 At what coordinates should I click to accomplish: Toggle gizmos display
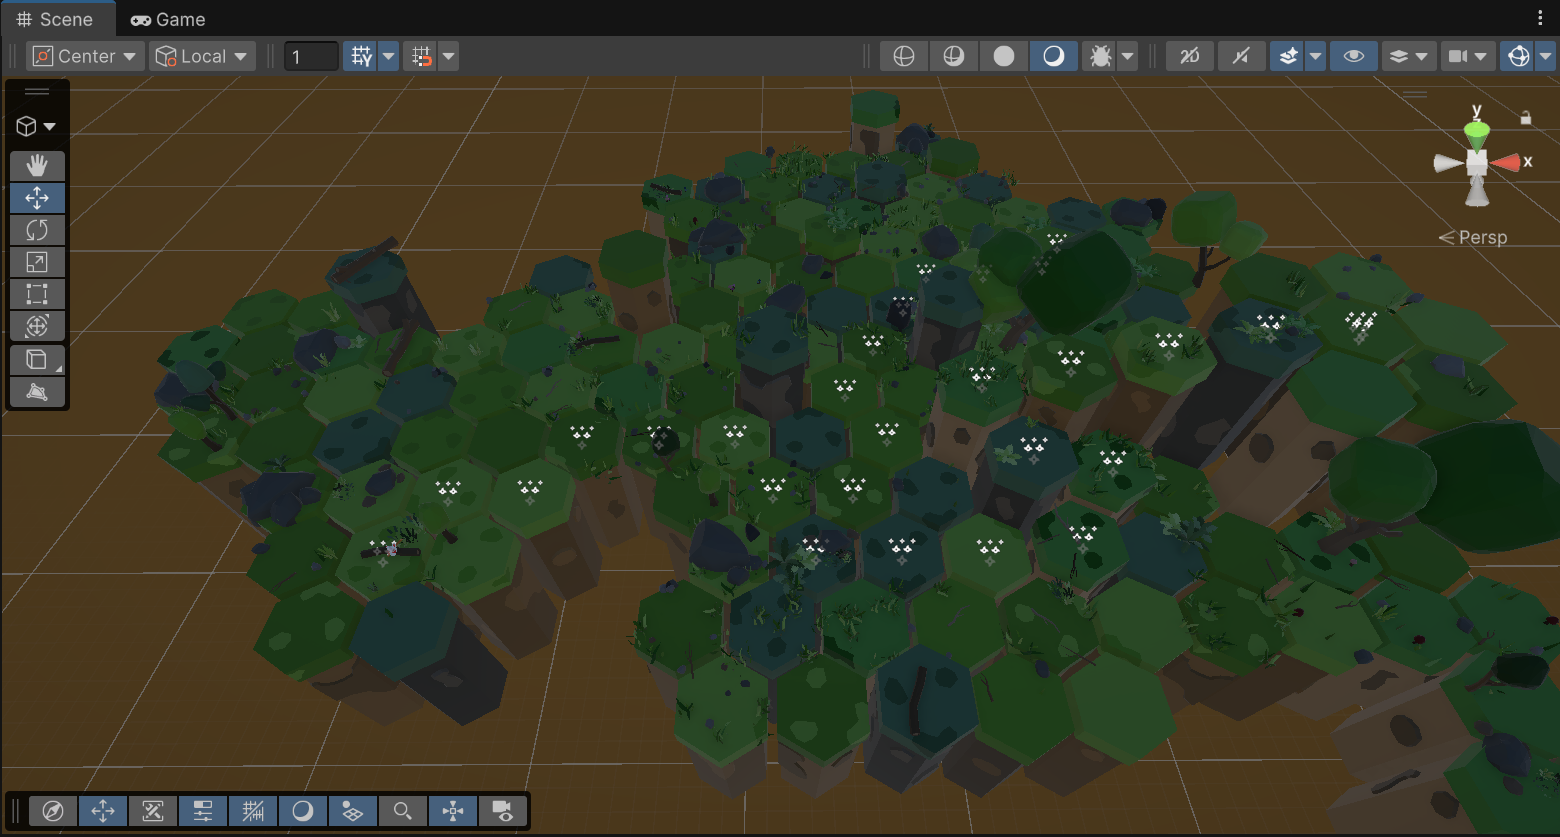(x=1518, y=56)
